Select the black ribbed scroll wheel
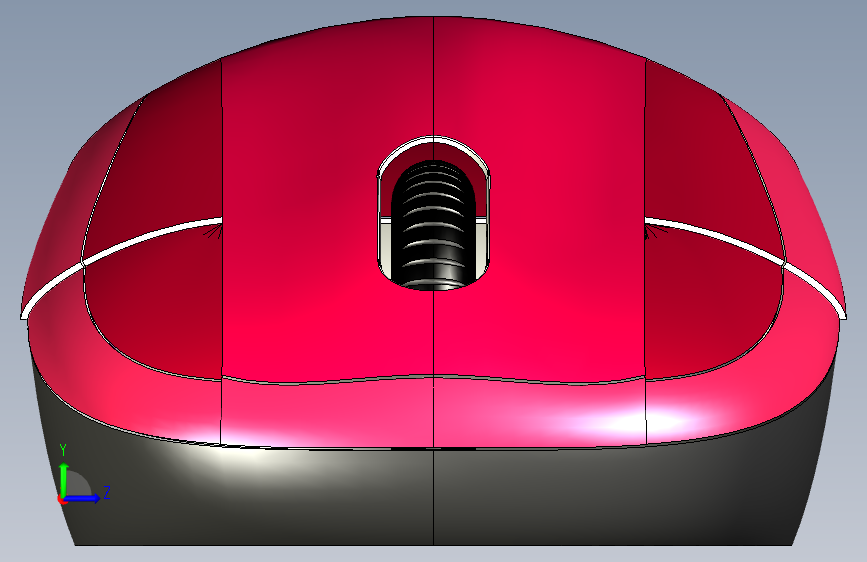The width and height of the screenshot is (867, 562). click(x=434, y=224)
